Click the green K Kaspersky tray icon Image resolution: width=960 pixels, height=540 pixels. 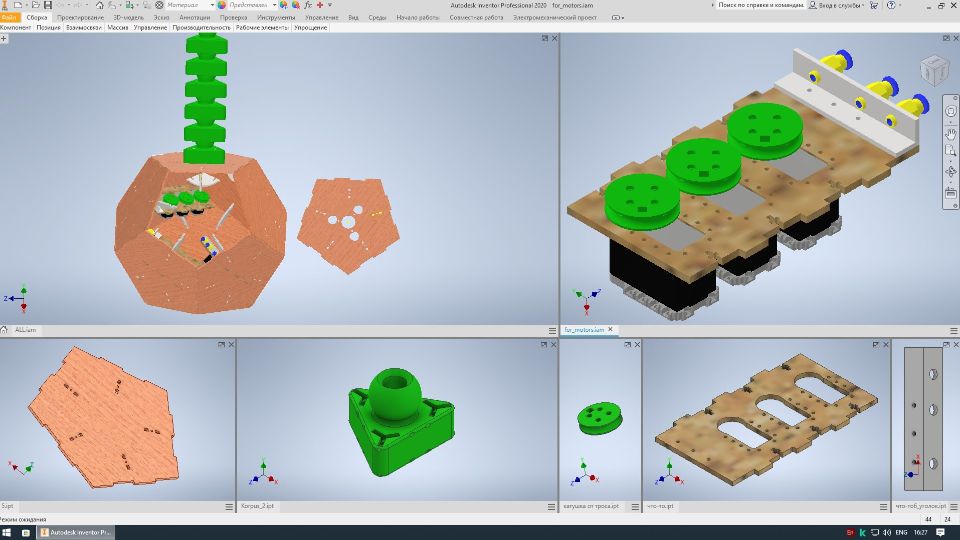(862, 533)
